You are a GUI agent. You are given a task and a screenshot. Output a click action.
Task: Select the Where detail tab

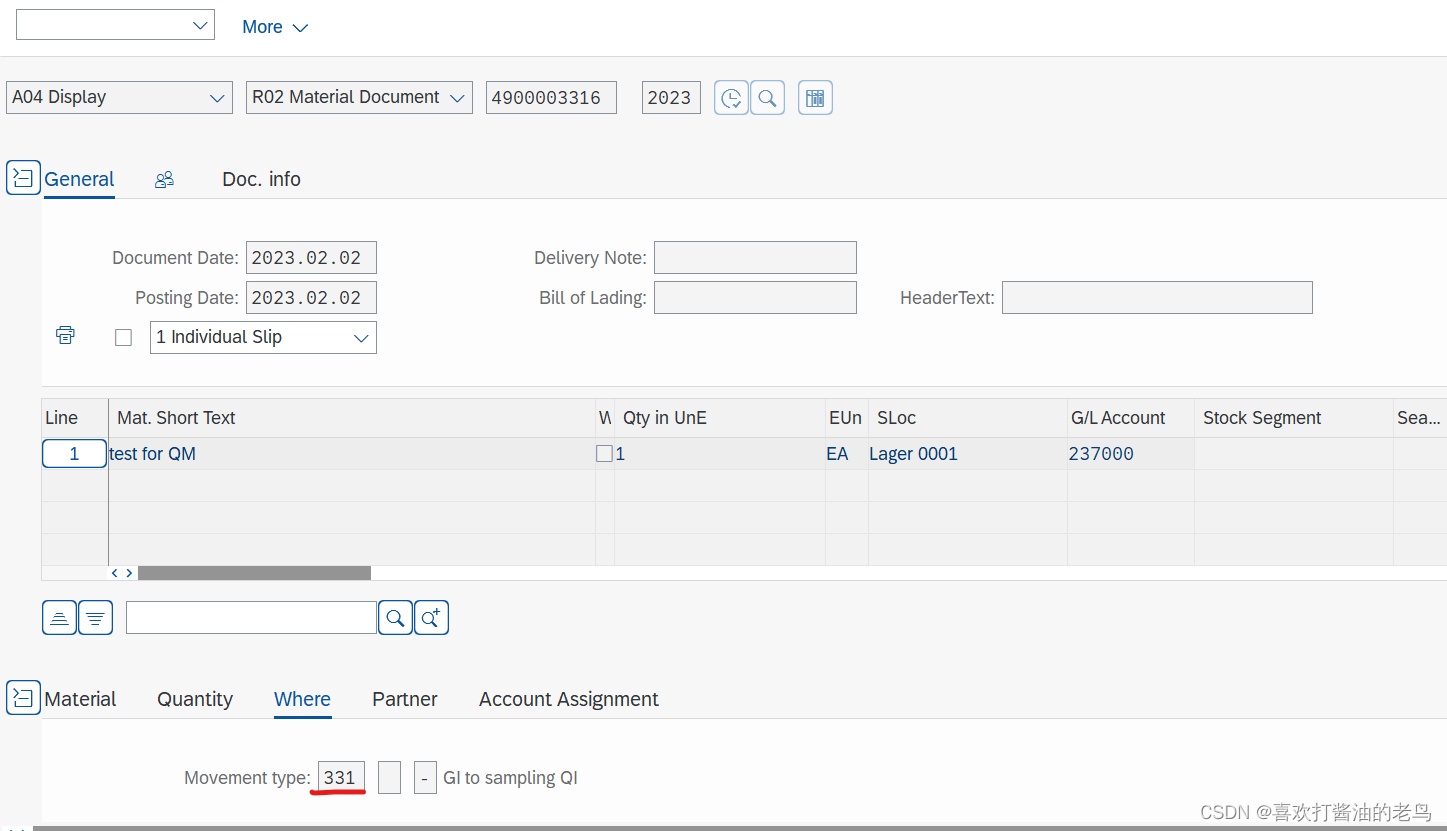pyautogui.click(x=302, y=699)
